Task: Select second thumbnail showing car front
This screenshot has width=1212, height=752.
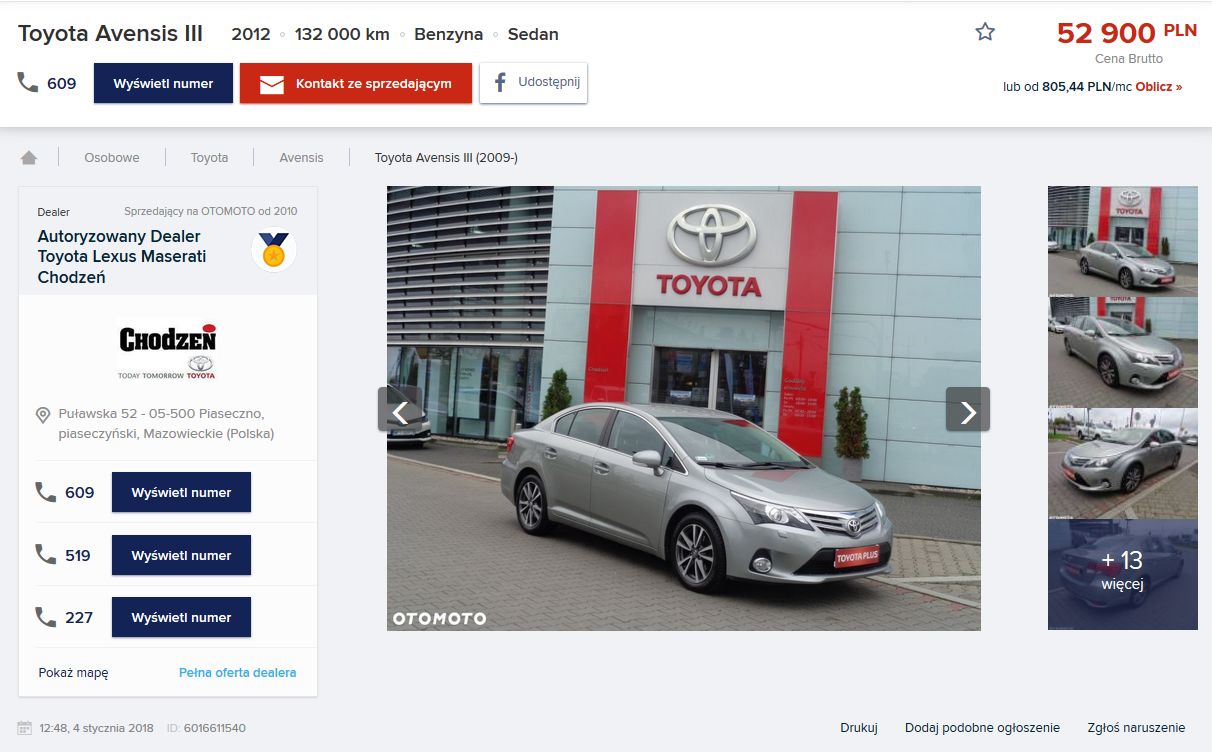Action: point(1122,352)
